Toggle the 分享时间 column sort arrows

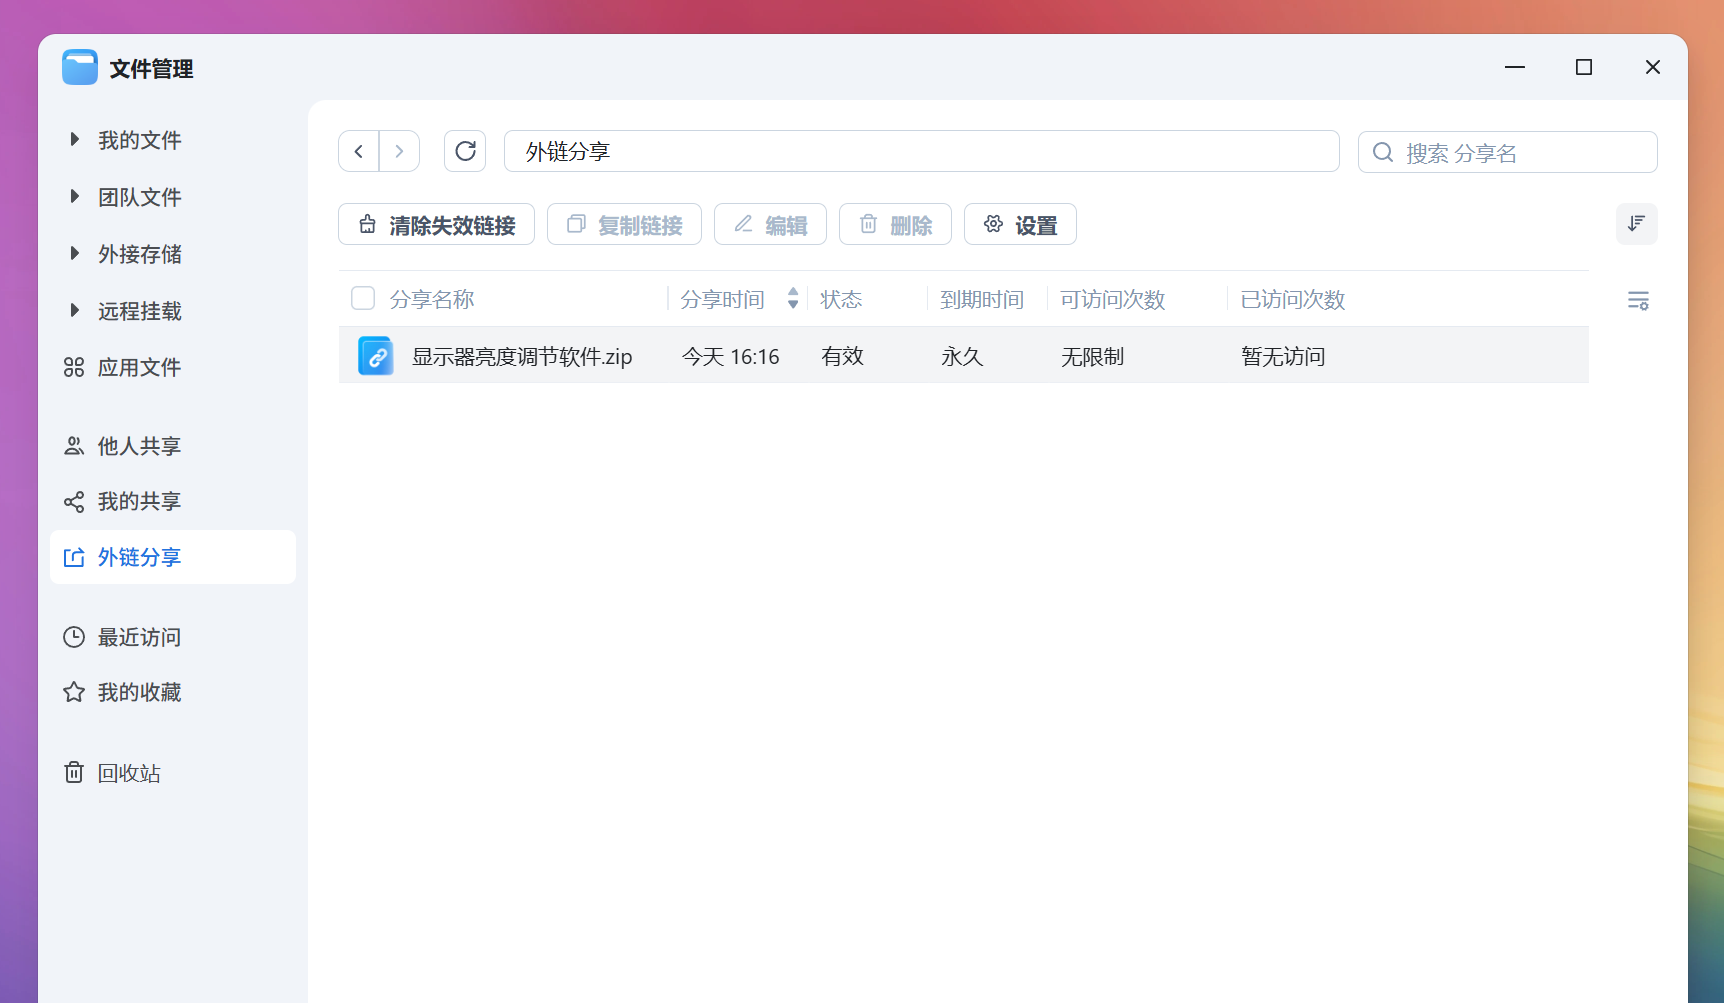tap(792, 298)
